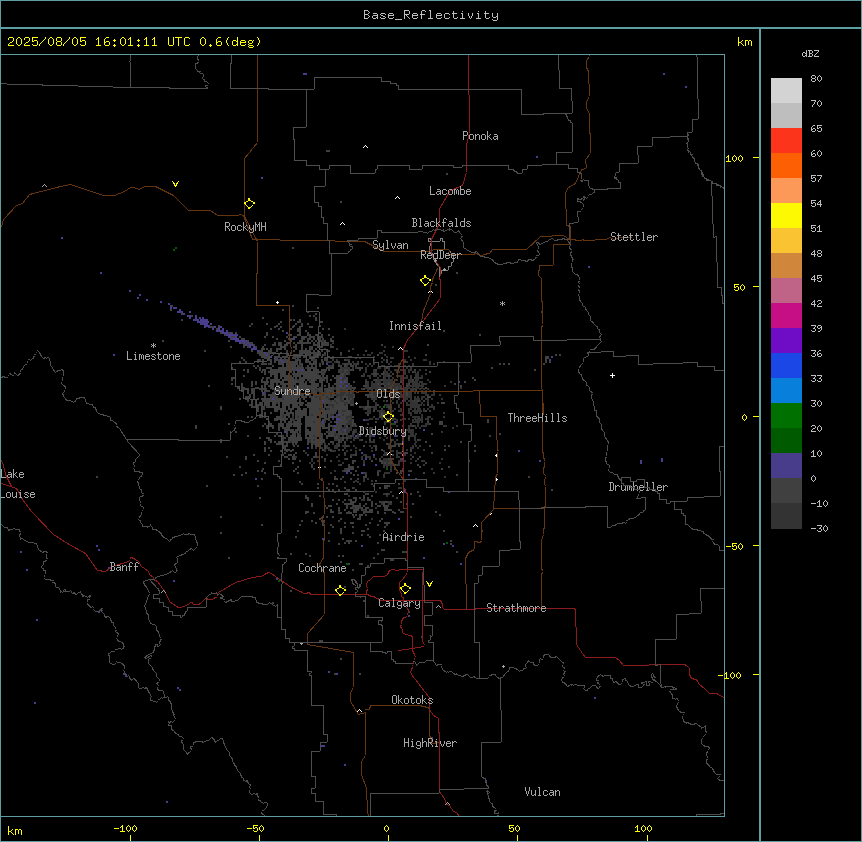The image size is (862, 842).
Task: Click the Vulcan label
Action: tap(543, 792)
